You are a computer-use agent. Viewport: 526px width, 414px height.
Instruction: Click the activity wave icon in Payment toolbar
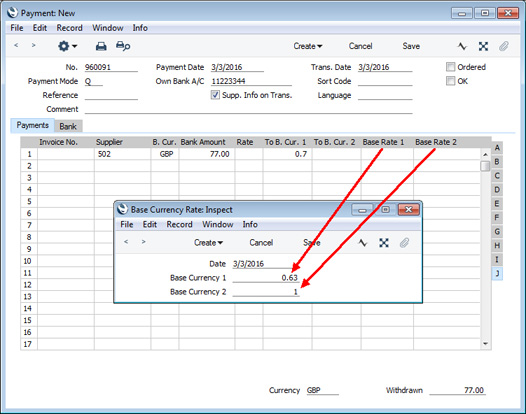(x=462, y=46)
